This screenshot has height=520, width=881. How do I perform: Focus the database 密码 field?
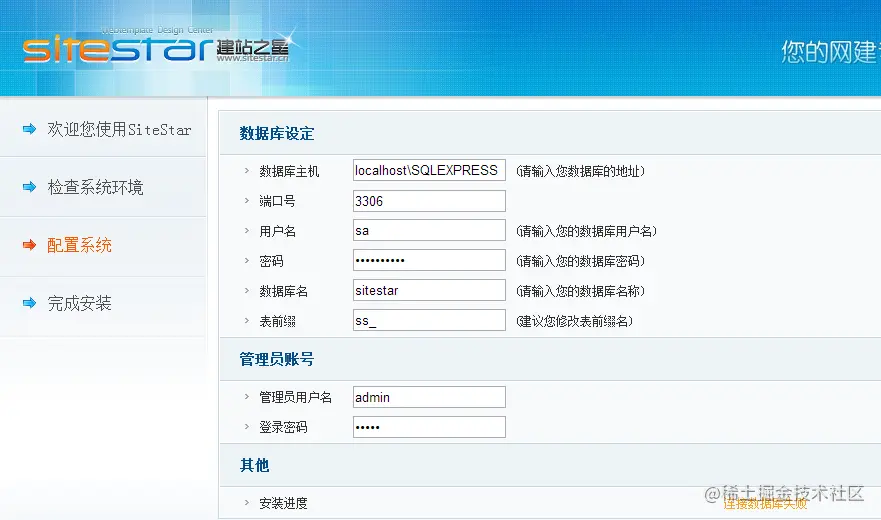[x=429, y=260]
